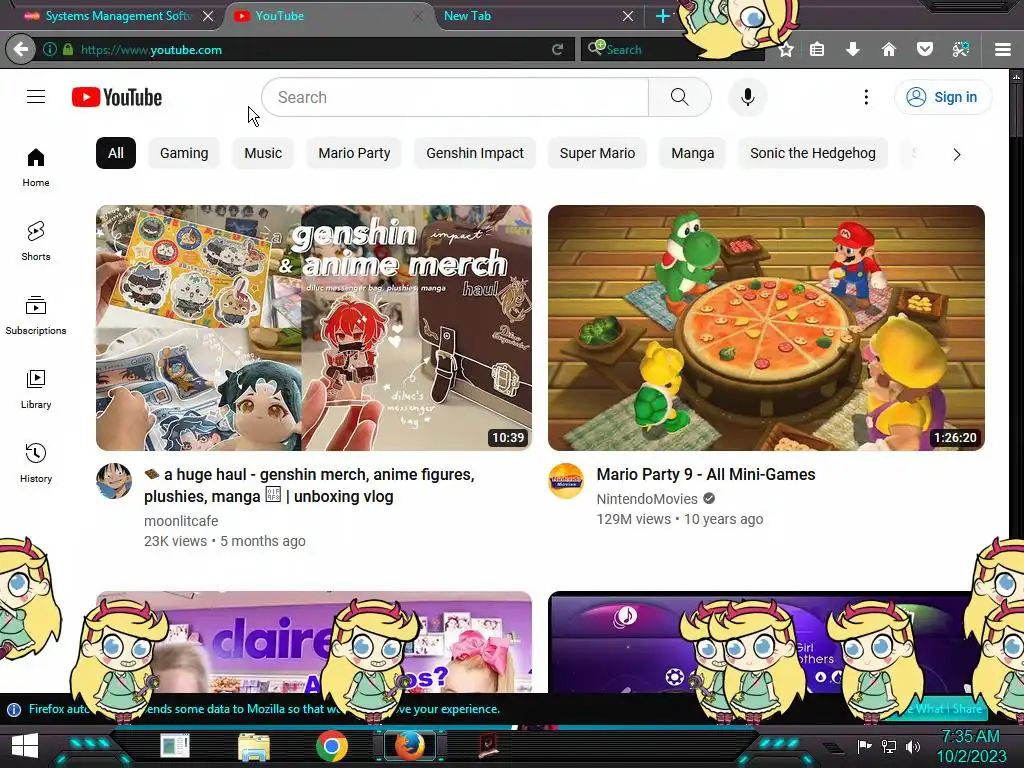
Task: Open the volume speaker tray icon
Action: [x=912, y=746]
